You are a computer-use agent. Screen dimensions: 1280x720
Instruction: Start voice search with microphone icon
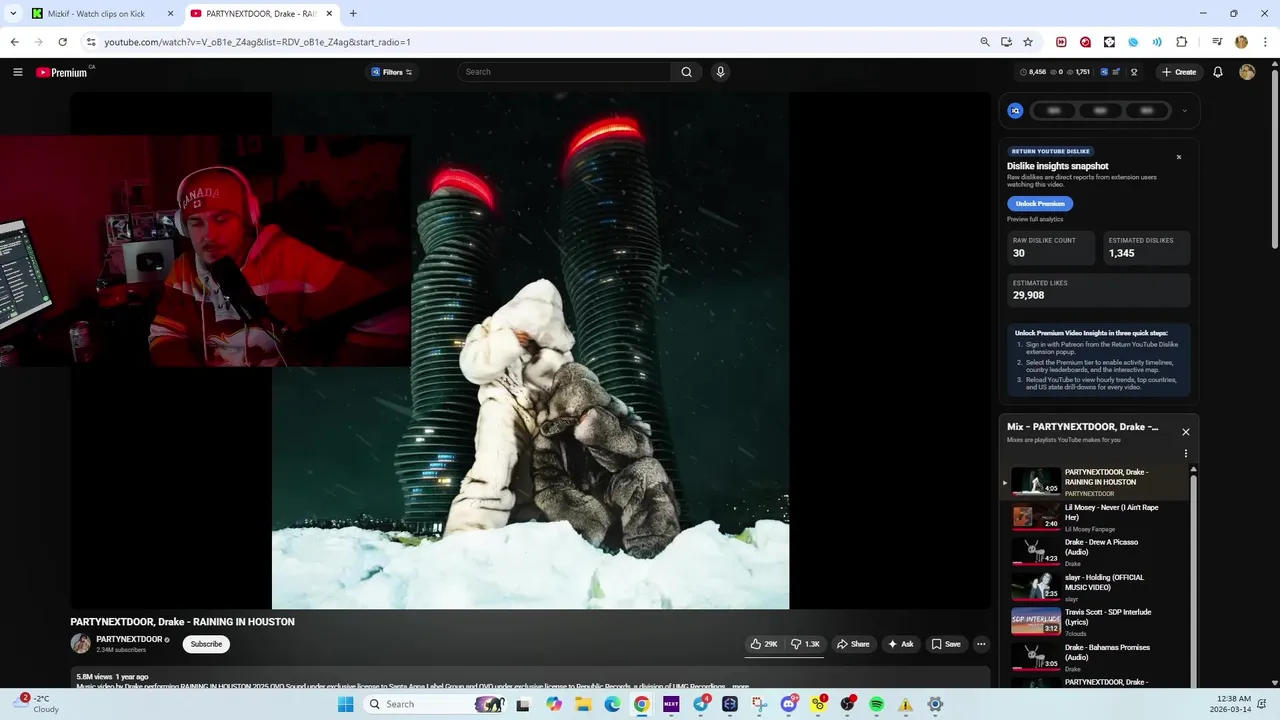720,72
